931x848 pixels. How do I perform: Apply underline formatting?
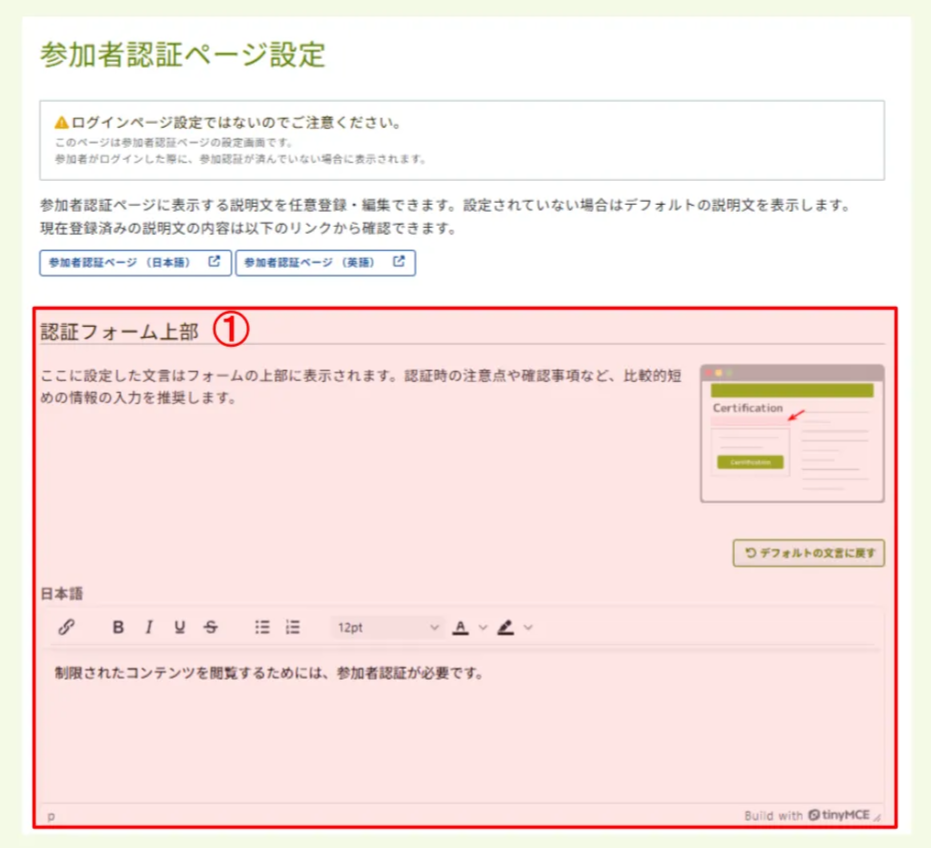(177, 627)
